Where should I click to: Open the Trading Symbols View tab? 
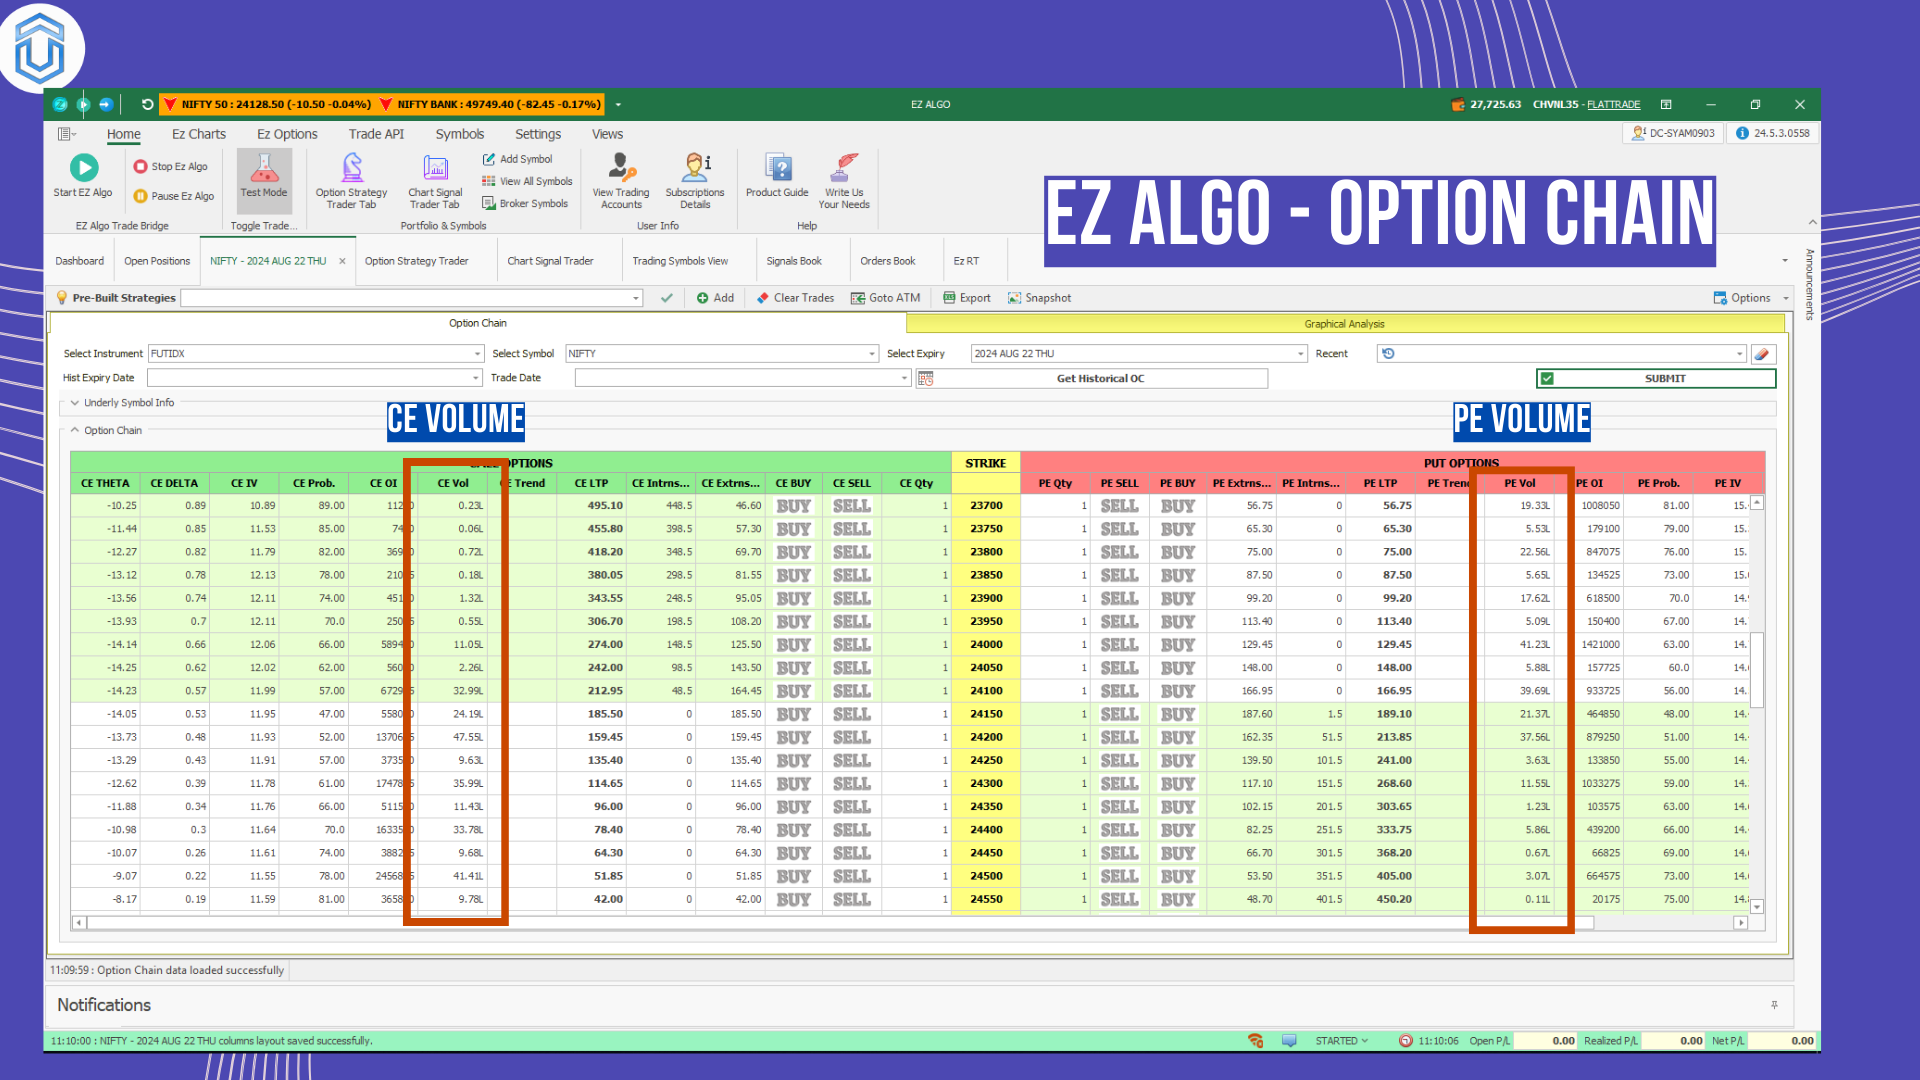click(x=680, y=261)
